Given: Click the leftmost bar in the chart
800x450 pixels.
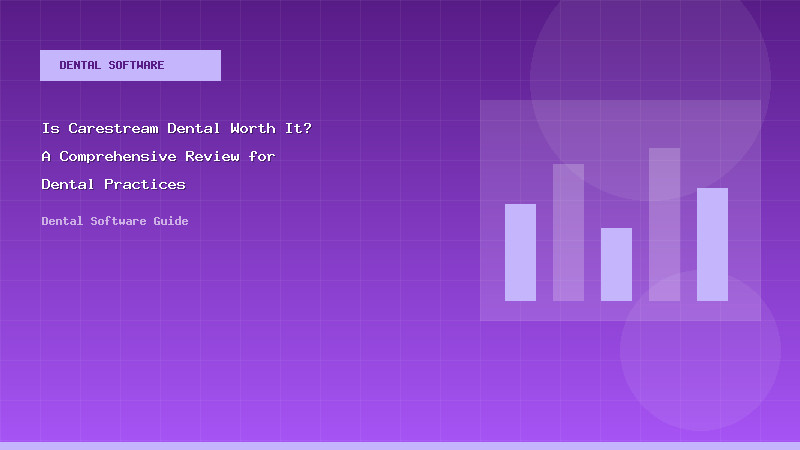Looking at the screenshot, I should coord(520,252).
